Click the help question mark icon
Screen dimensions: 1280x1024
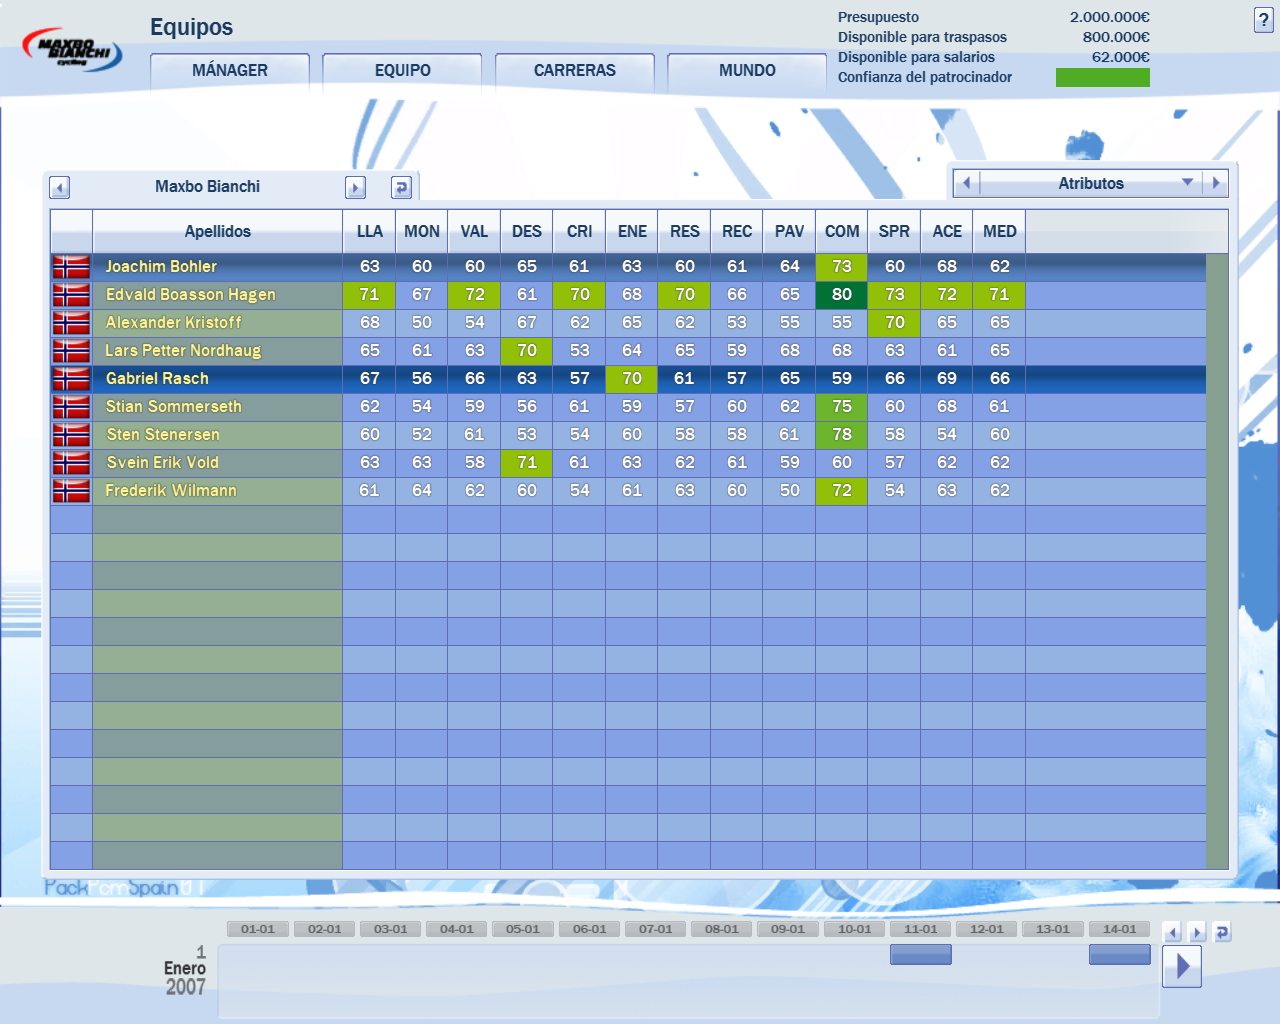[x=1263, y=20]
